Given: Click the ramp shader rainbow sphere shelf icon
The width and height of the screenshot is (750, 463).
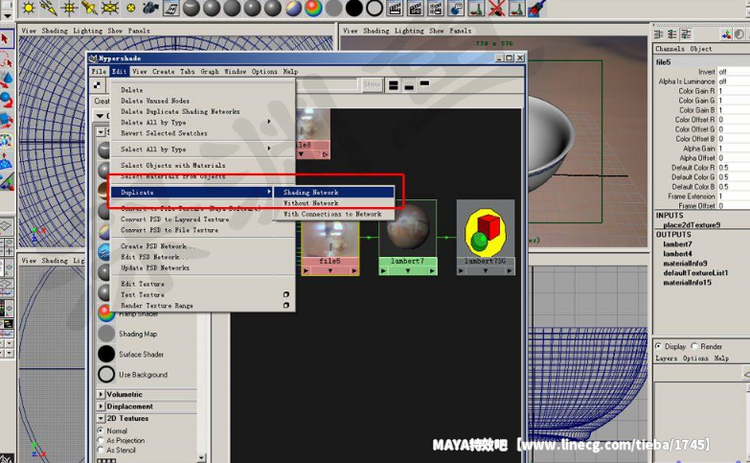Looking at the screenshot, I should click(x=314, y=8).
